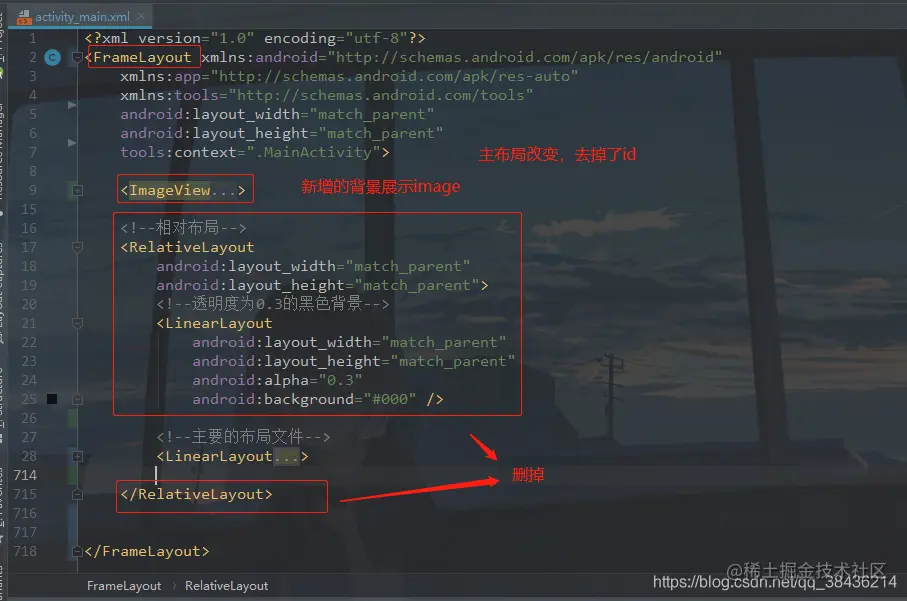This screenshot has height=601, width=907.
Task: Click the </FrameLayout> closing tag
Action: tap(147, 551)
